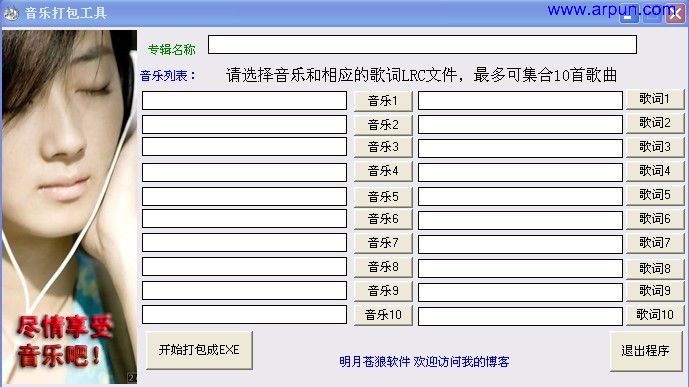
Task: Focus the lyrics path field beside 歌词1
Action: (x=520, y=101)
